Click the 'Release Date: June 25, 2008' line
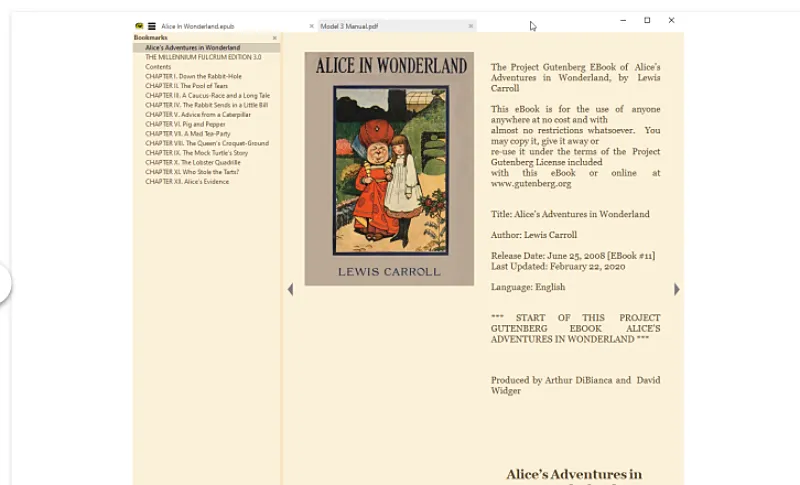Viewport: 800px width, 485px height. (x=573, y=256)
